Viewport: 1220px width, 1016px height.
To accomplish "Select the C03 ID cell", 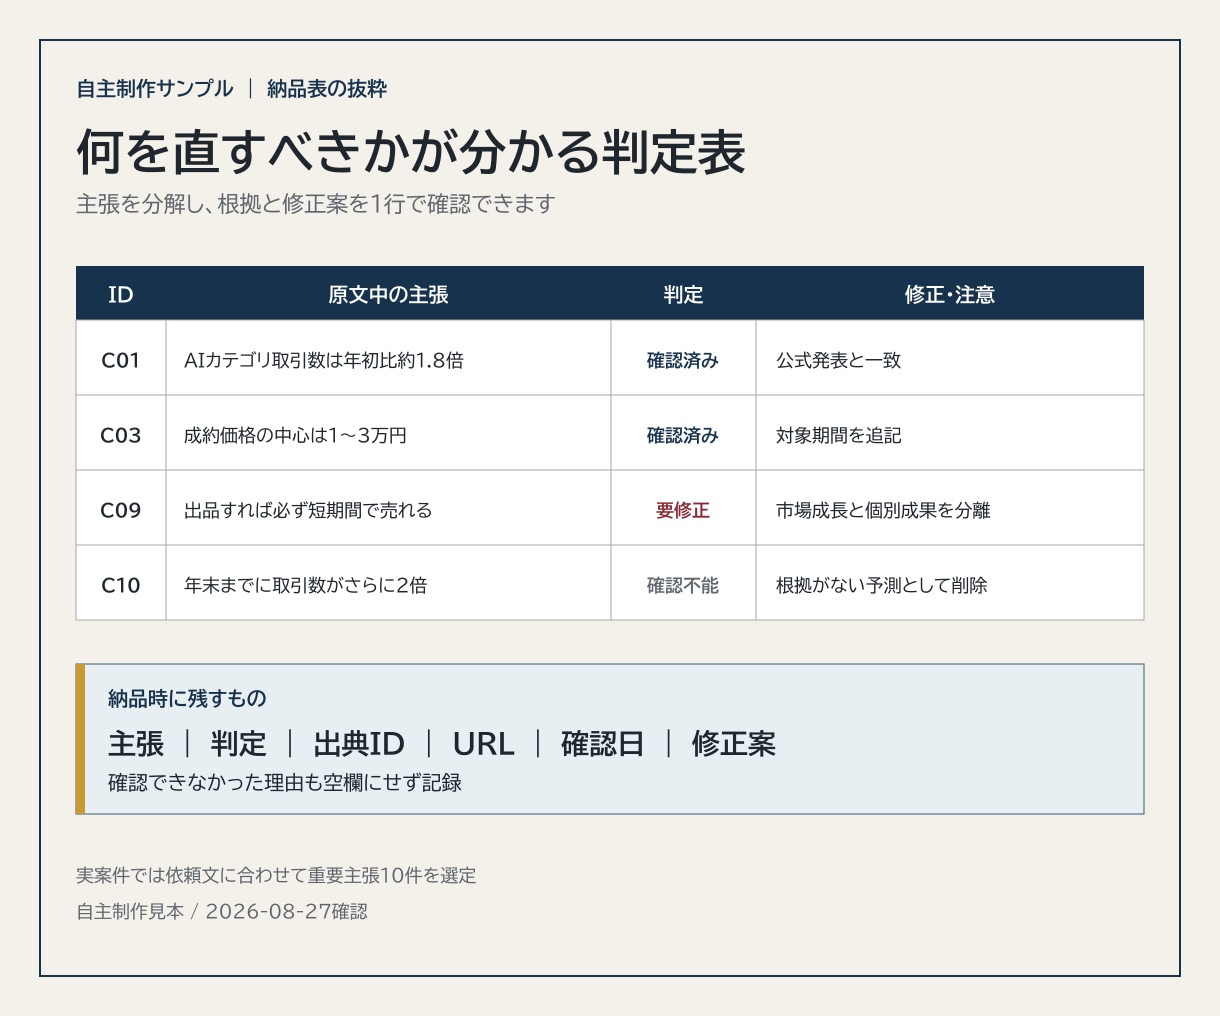I will [121, 435].
